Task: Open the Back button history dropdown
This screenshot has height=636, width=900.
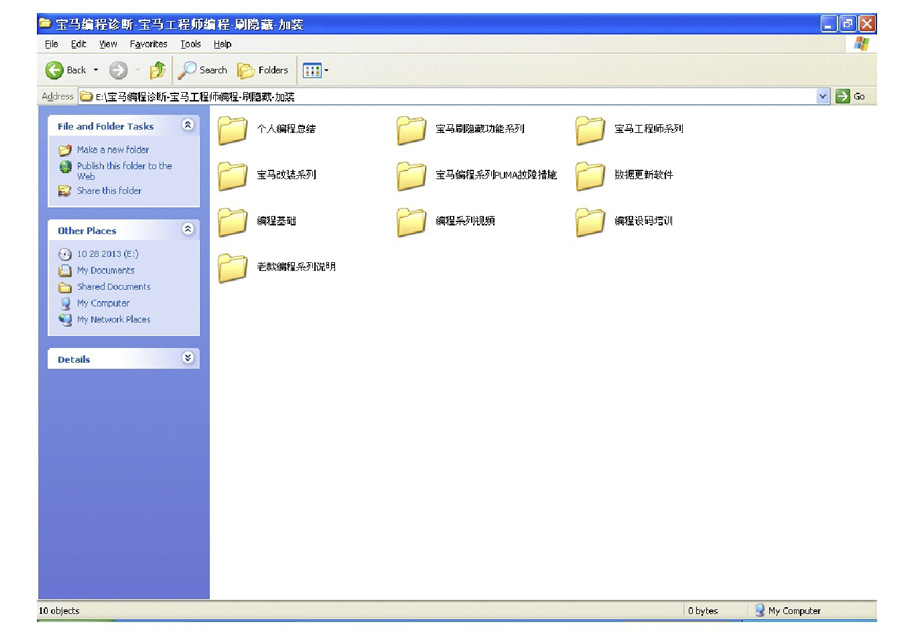Action: click(x=96, y=70)
